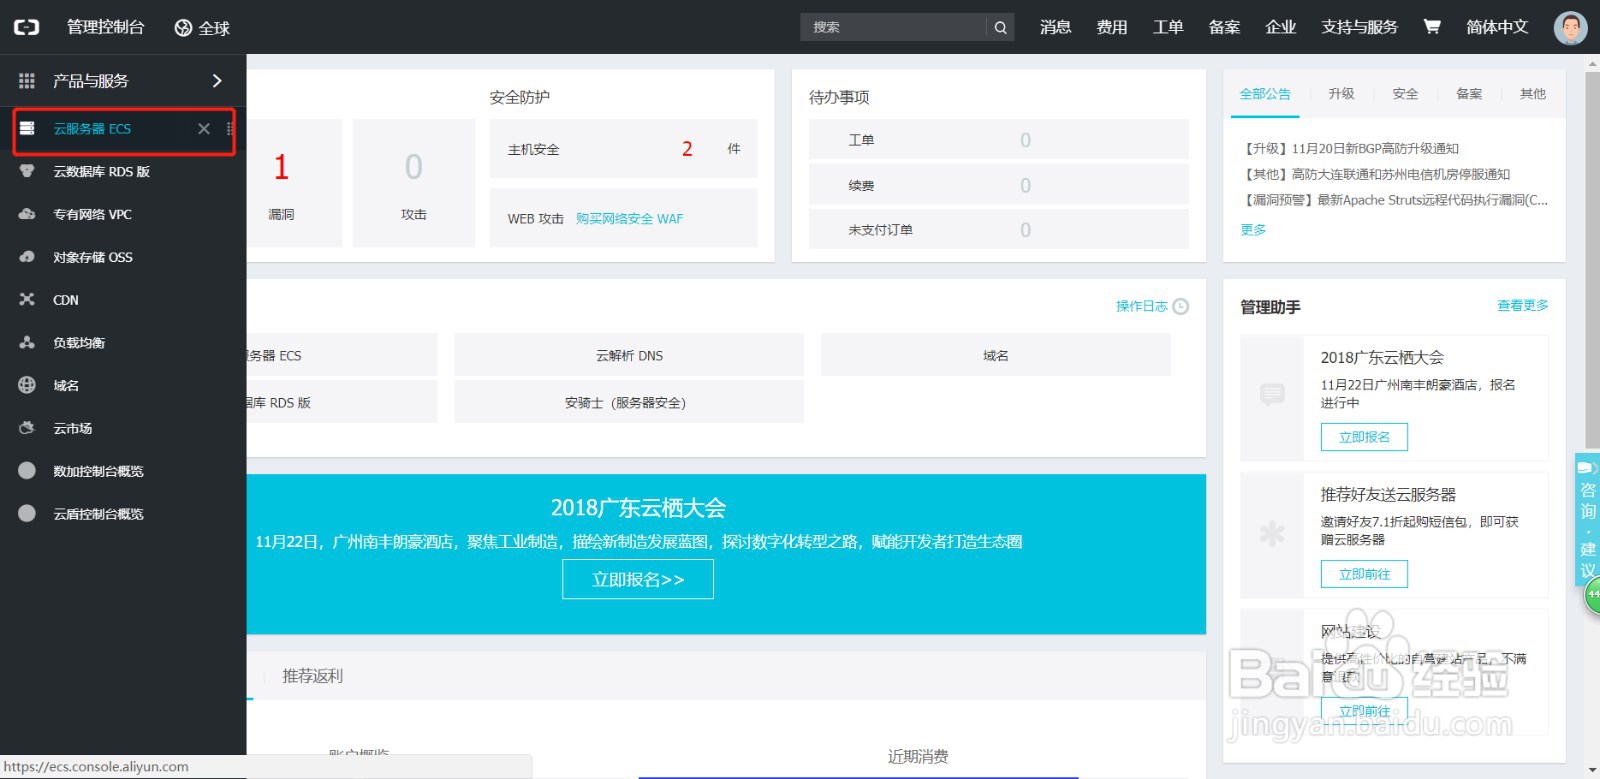This screenshot has height=779, width=1600.
Task: Click the 咨询 chat bubble icon
Action: (x=1586, y=467)
